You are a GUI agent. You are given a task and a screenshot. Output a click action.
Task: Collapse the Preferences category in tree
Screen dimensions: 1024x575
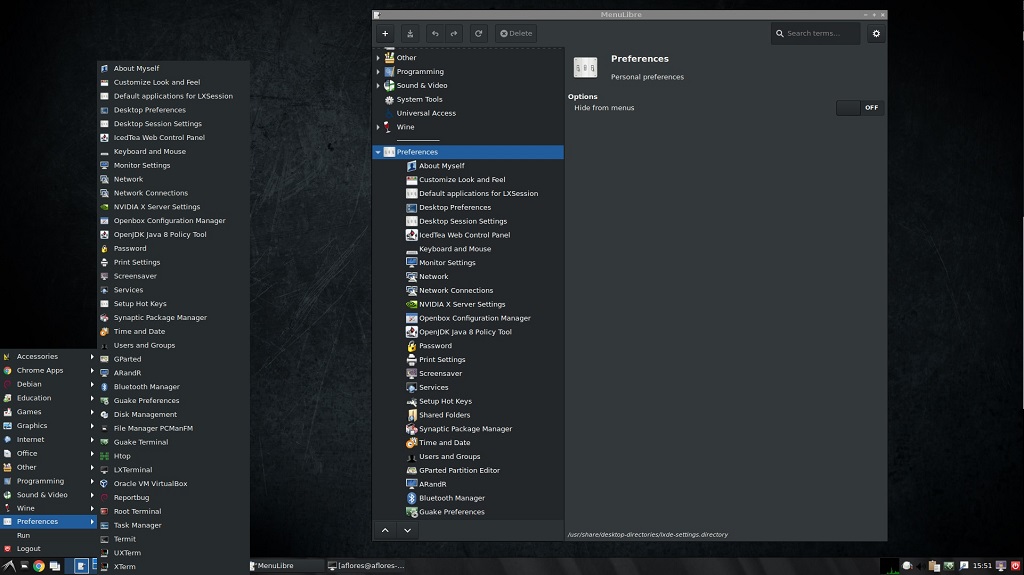[378, 152]
